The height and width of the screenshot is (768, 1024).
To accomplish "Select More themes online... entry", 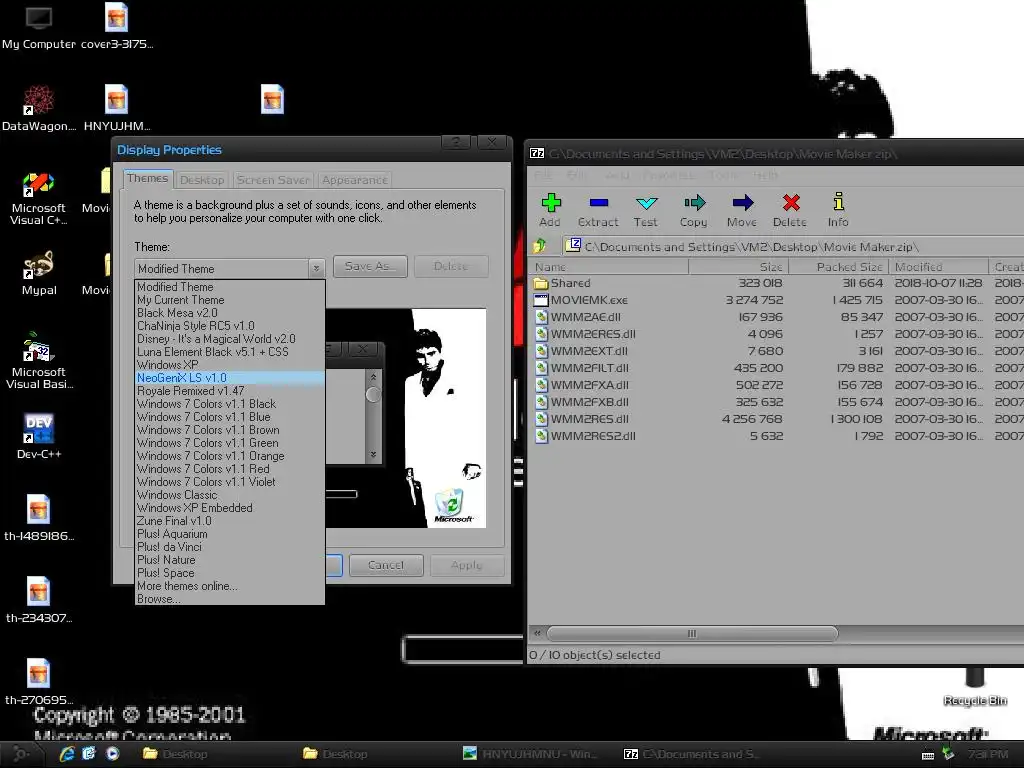I will click(230, 586).
